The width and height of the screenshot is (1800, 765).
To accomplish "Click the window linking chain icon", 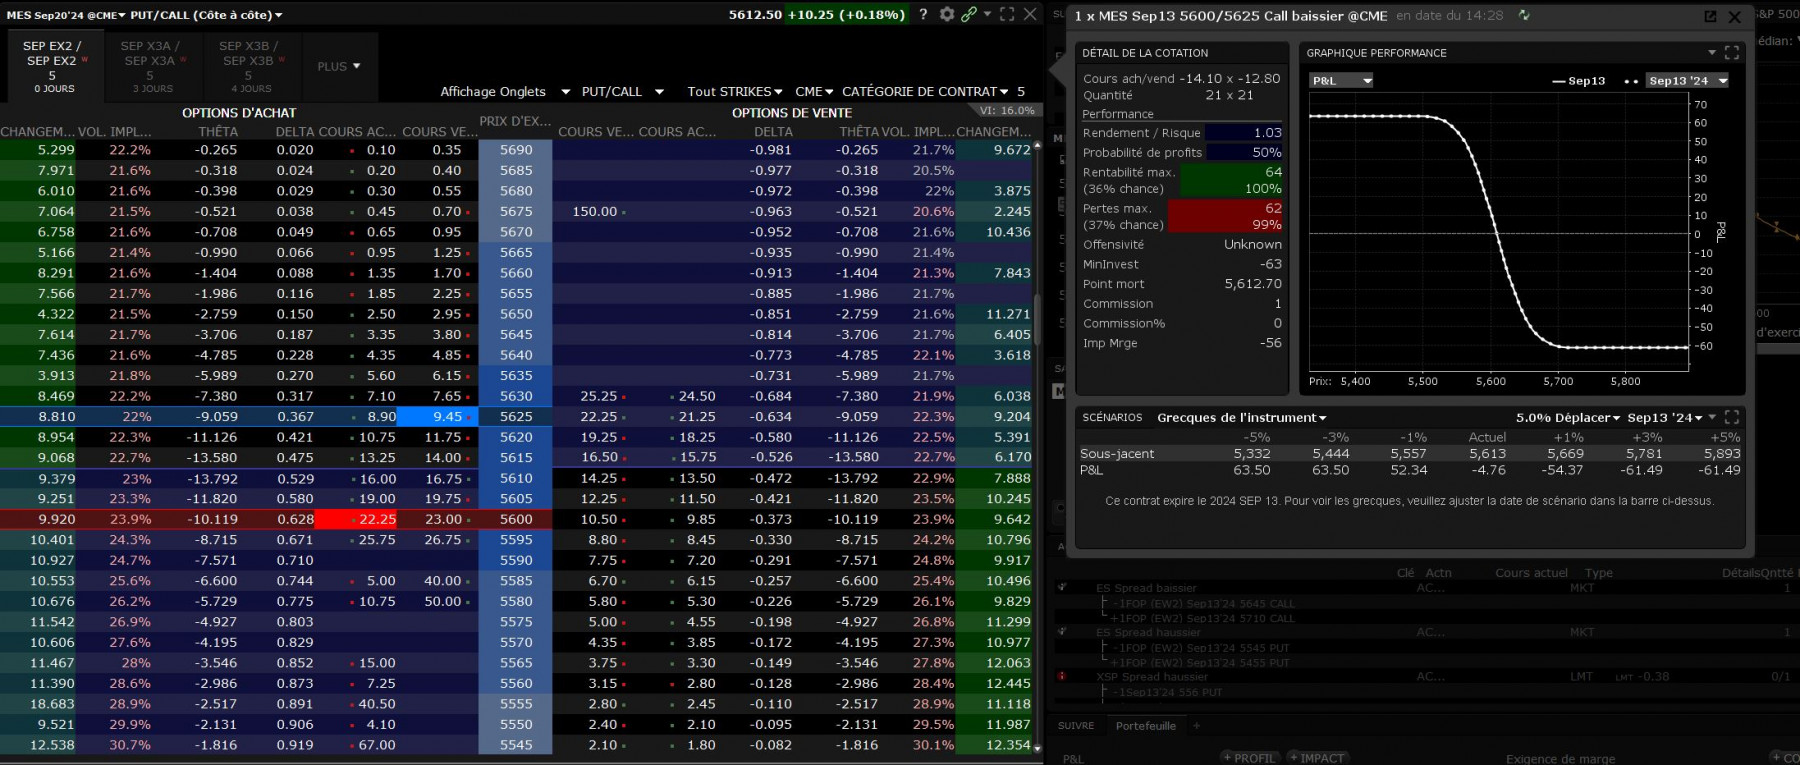I will (x=968, y=14).
